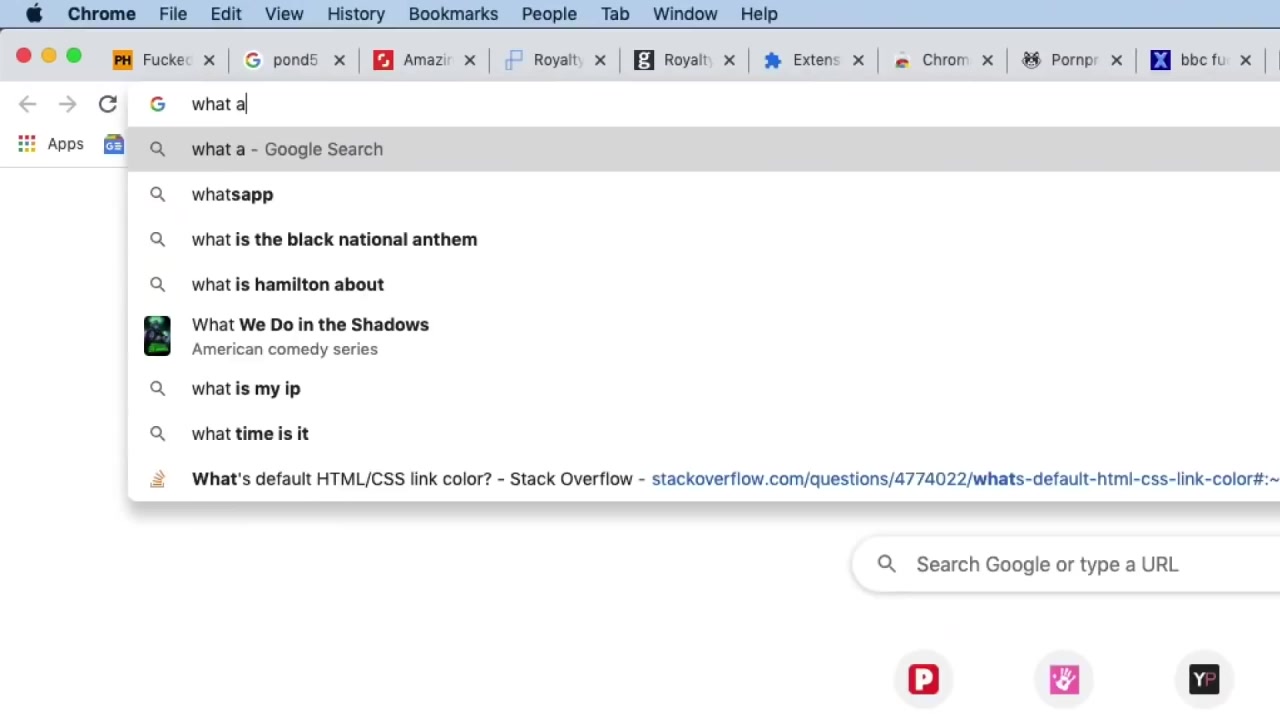Open the Chrome application menu
Screen dimensions: 1280x720
pyautogui.click(x=101, y=14)
